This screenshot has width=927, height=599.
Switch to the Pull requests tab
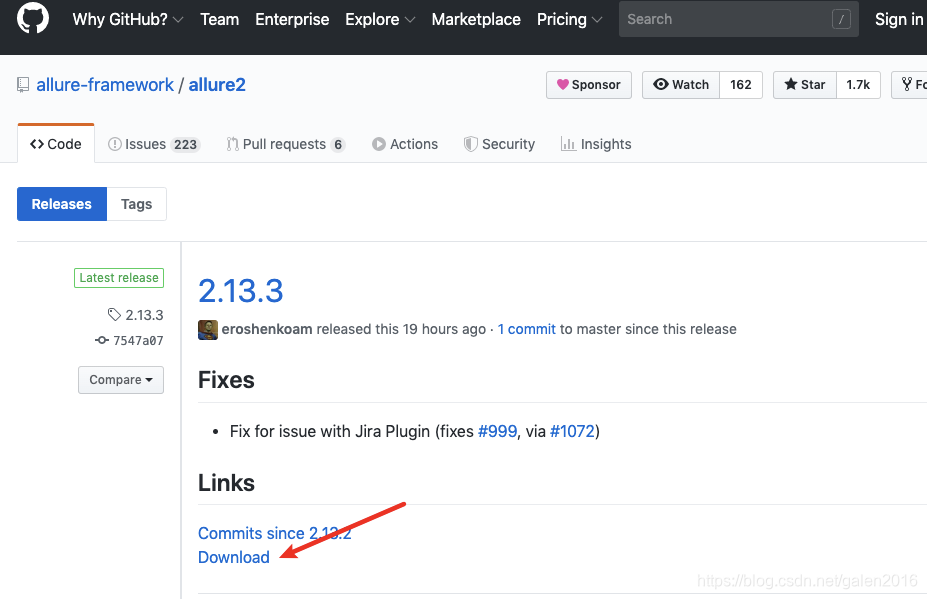[x=286, y=144]
